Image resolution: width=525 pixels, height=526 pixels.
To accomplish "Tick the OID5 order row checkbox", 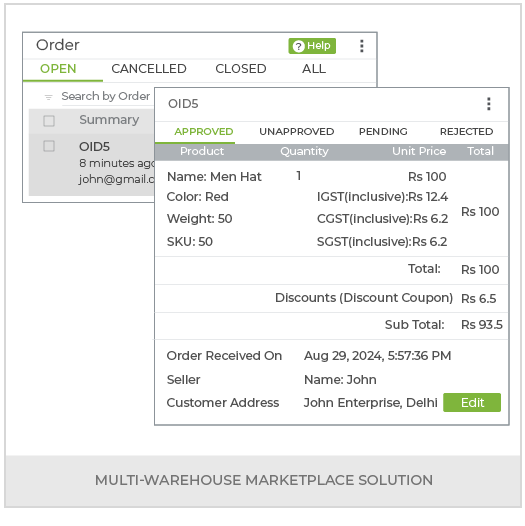I will click(x=49, y=146).
